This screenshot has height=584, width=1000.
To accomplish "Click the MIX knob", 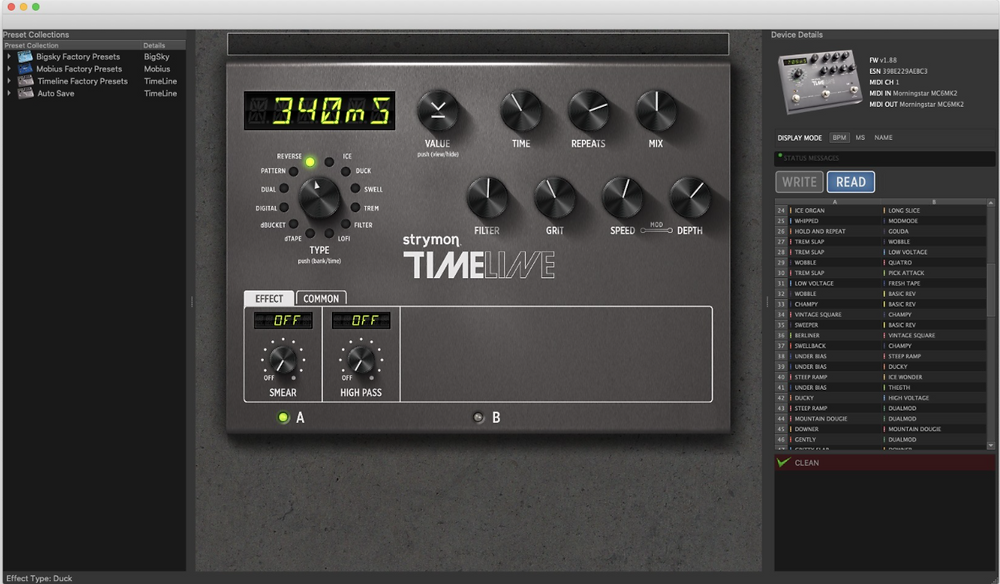I will tap(656, 112).
